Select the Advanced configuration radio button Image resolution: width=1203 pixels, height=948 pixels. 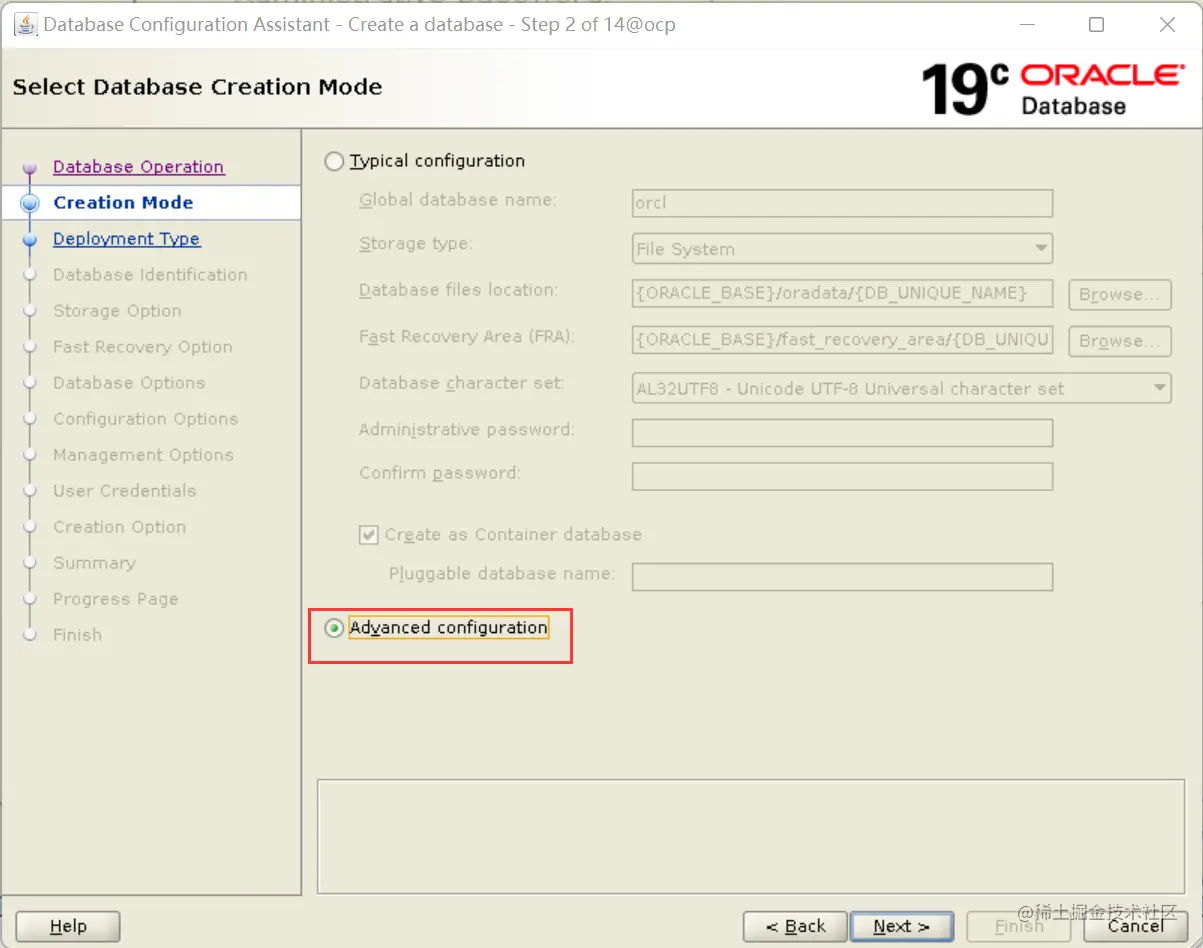coord(334,628)
